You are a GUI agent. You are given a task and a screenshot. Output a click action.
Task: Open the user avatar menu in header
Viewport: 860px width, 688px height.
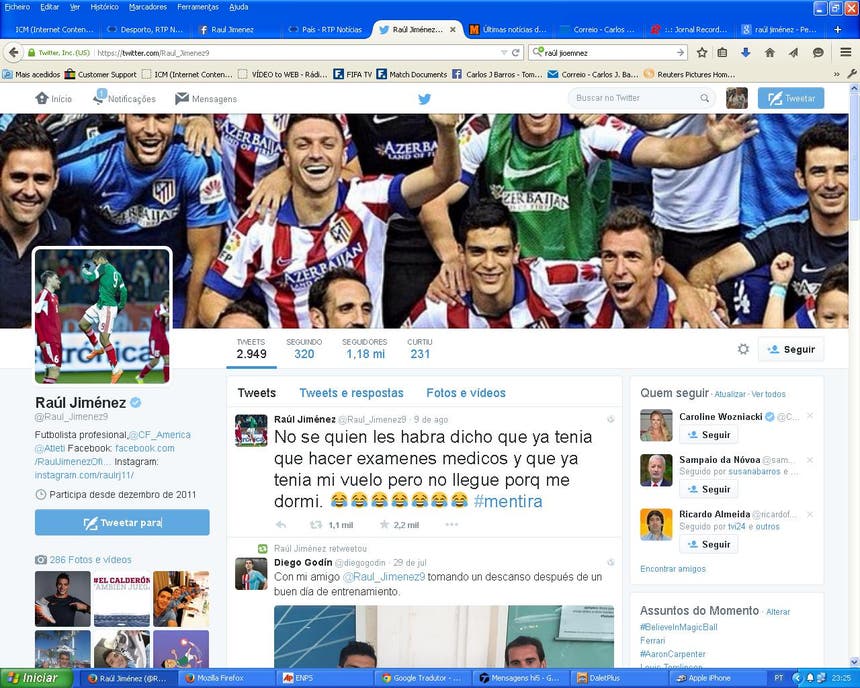(x=736, y=98)
